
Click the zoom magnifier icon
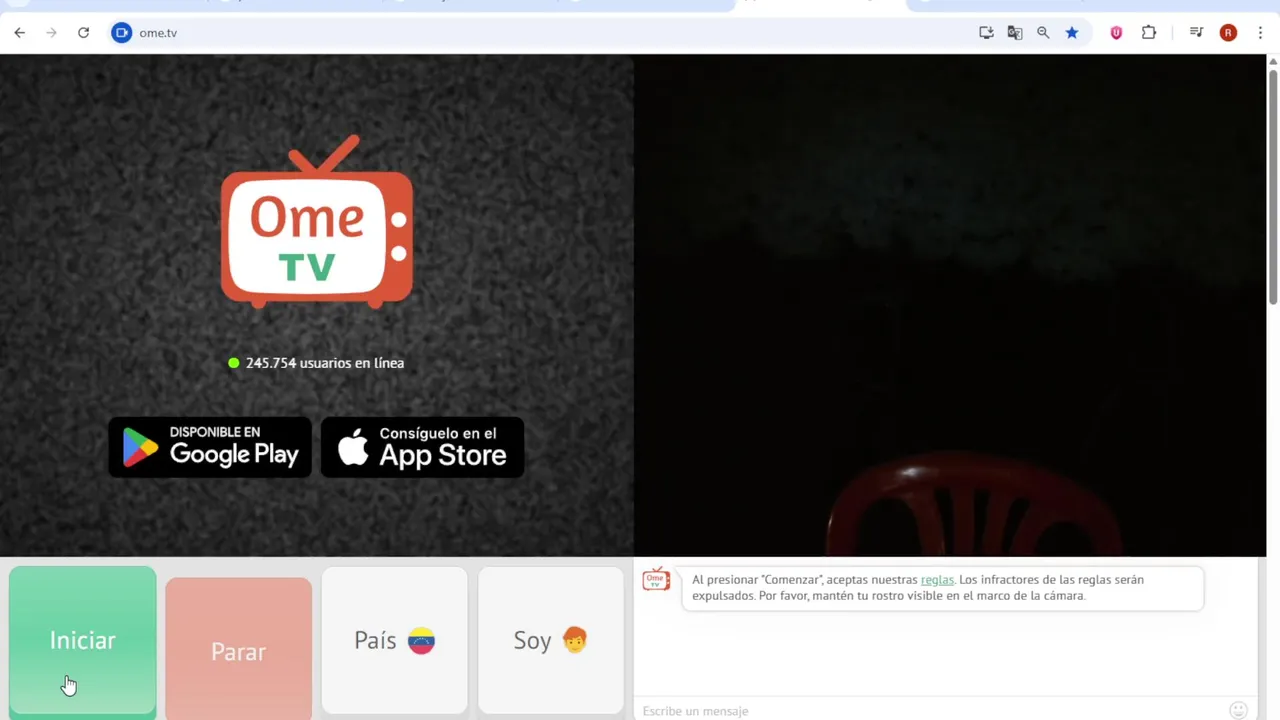coord(1043,33)
